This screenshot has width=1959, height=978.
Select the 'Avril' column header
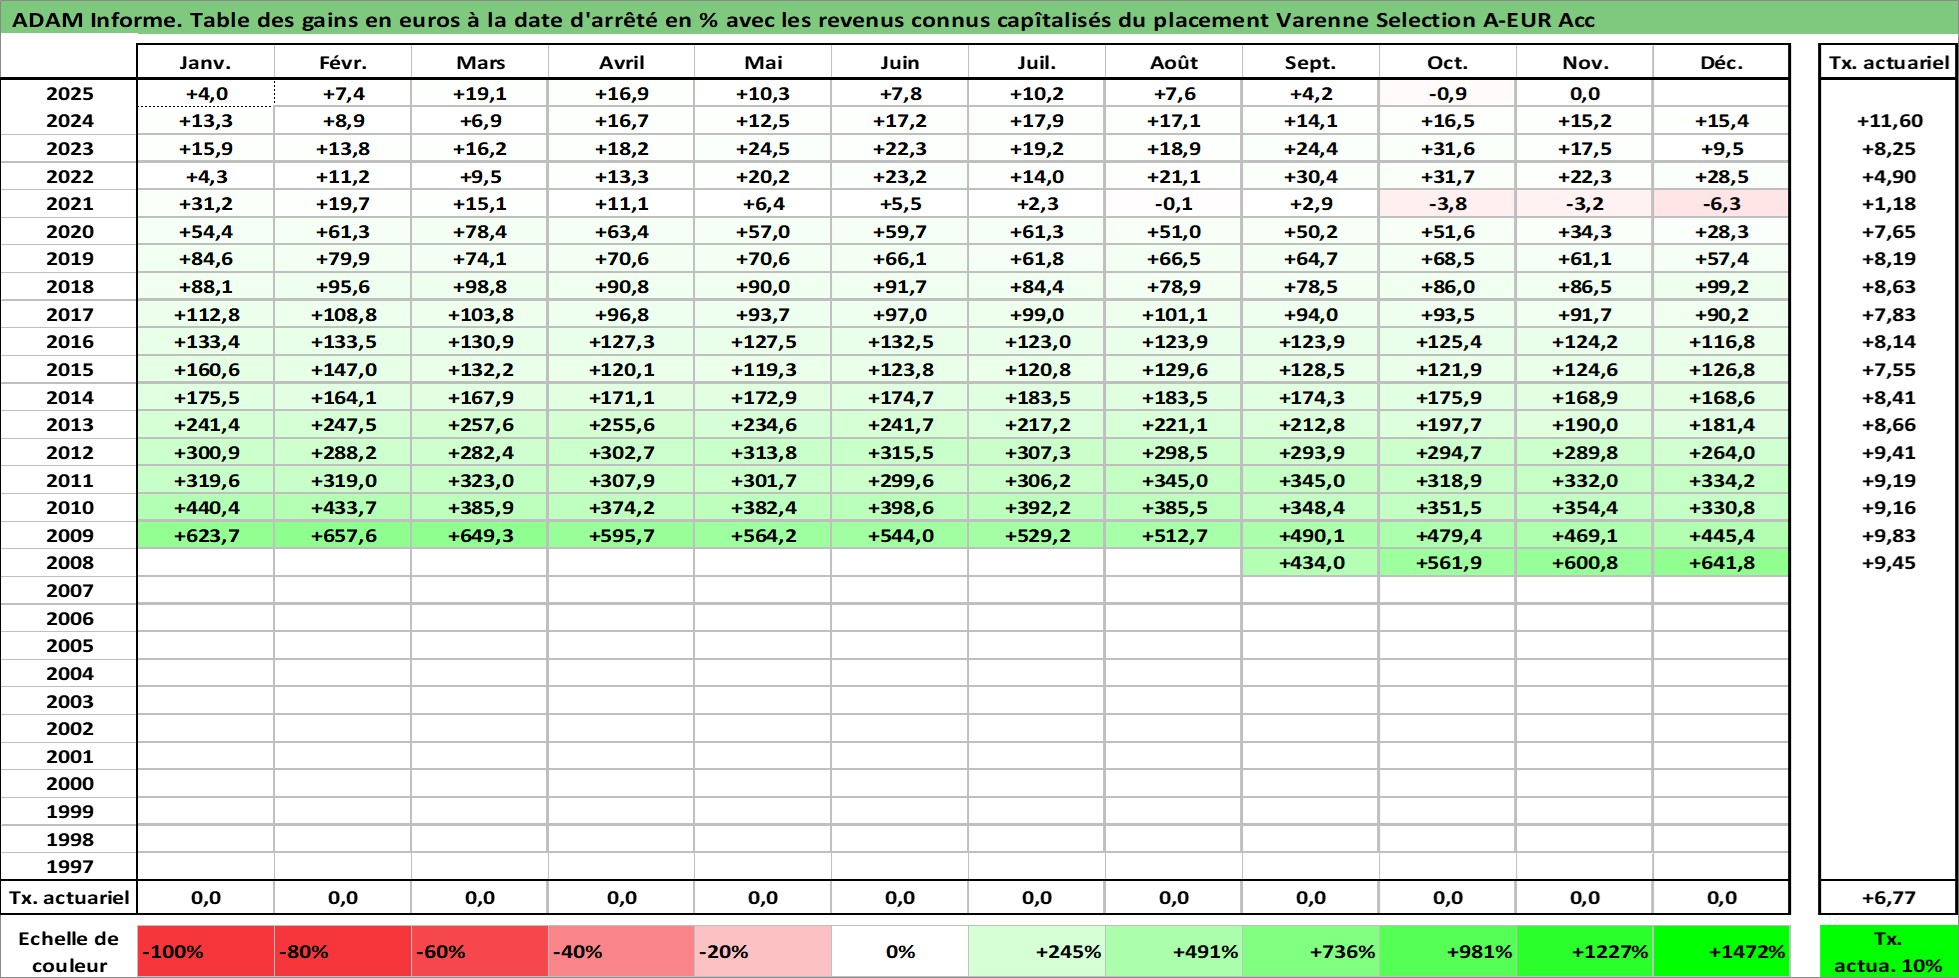[621, 62]
